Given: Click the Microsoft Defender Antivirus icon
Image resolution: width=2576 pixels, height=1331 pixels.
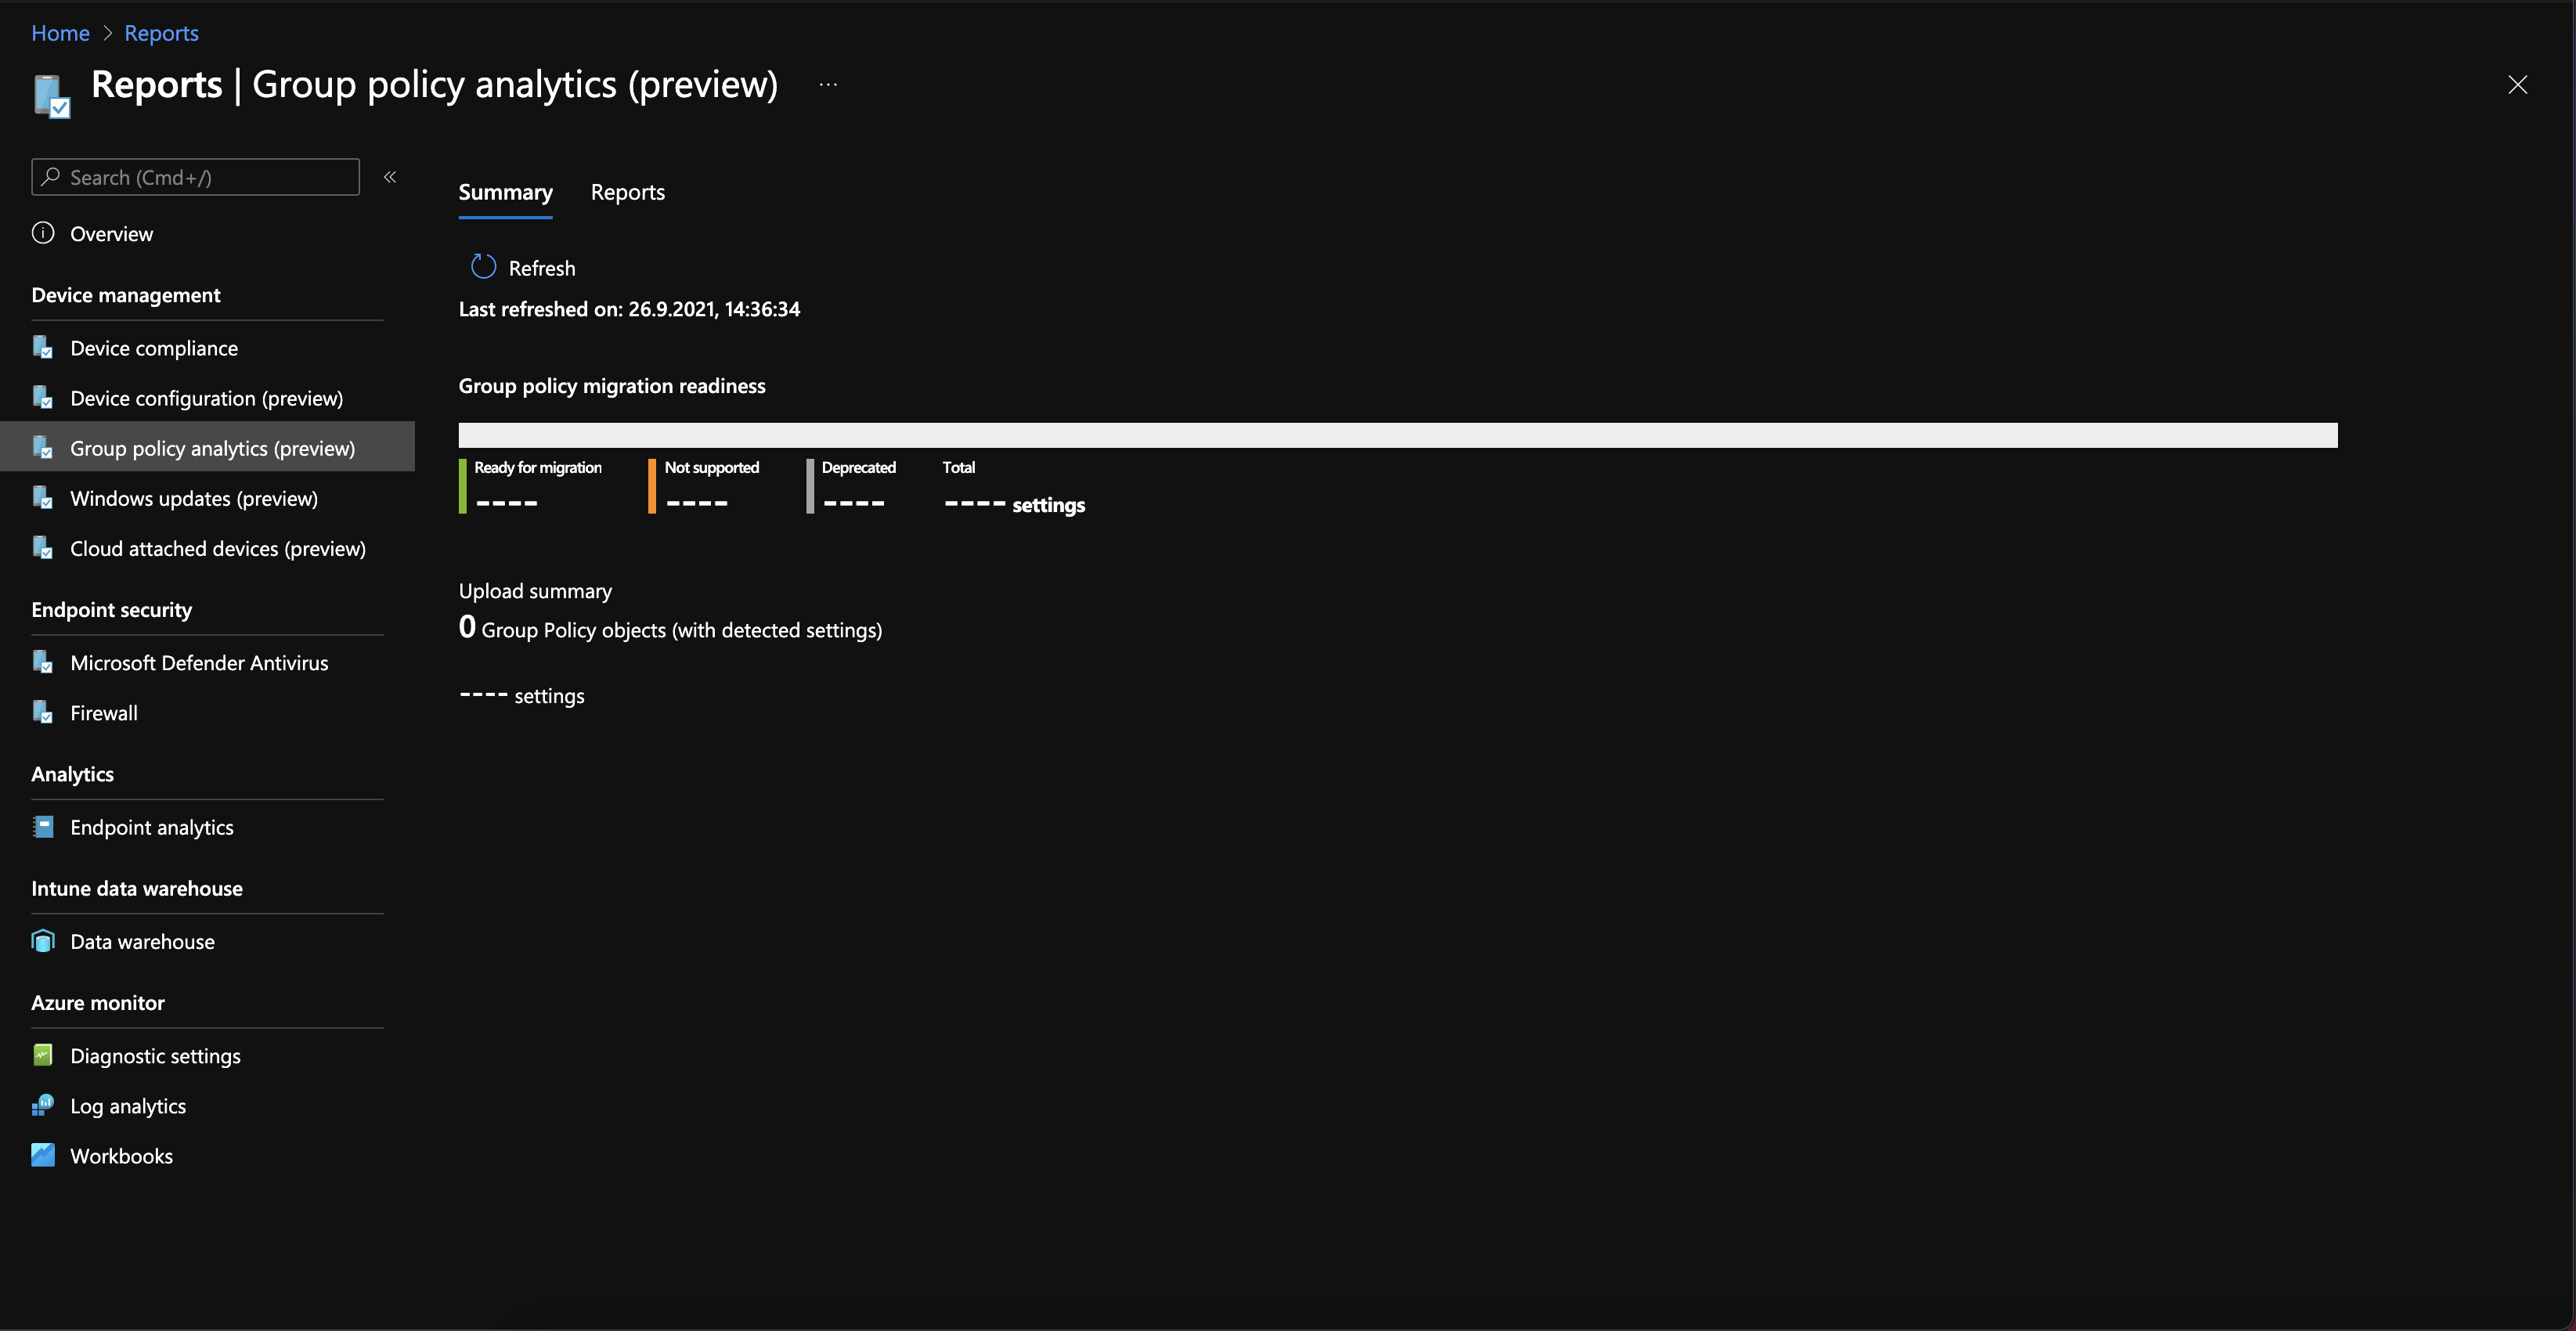Looking at the screenshot, I should tap(43, 662).
